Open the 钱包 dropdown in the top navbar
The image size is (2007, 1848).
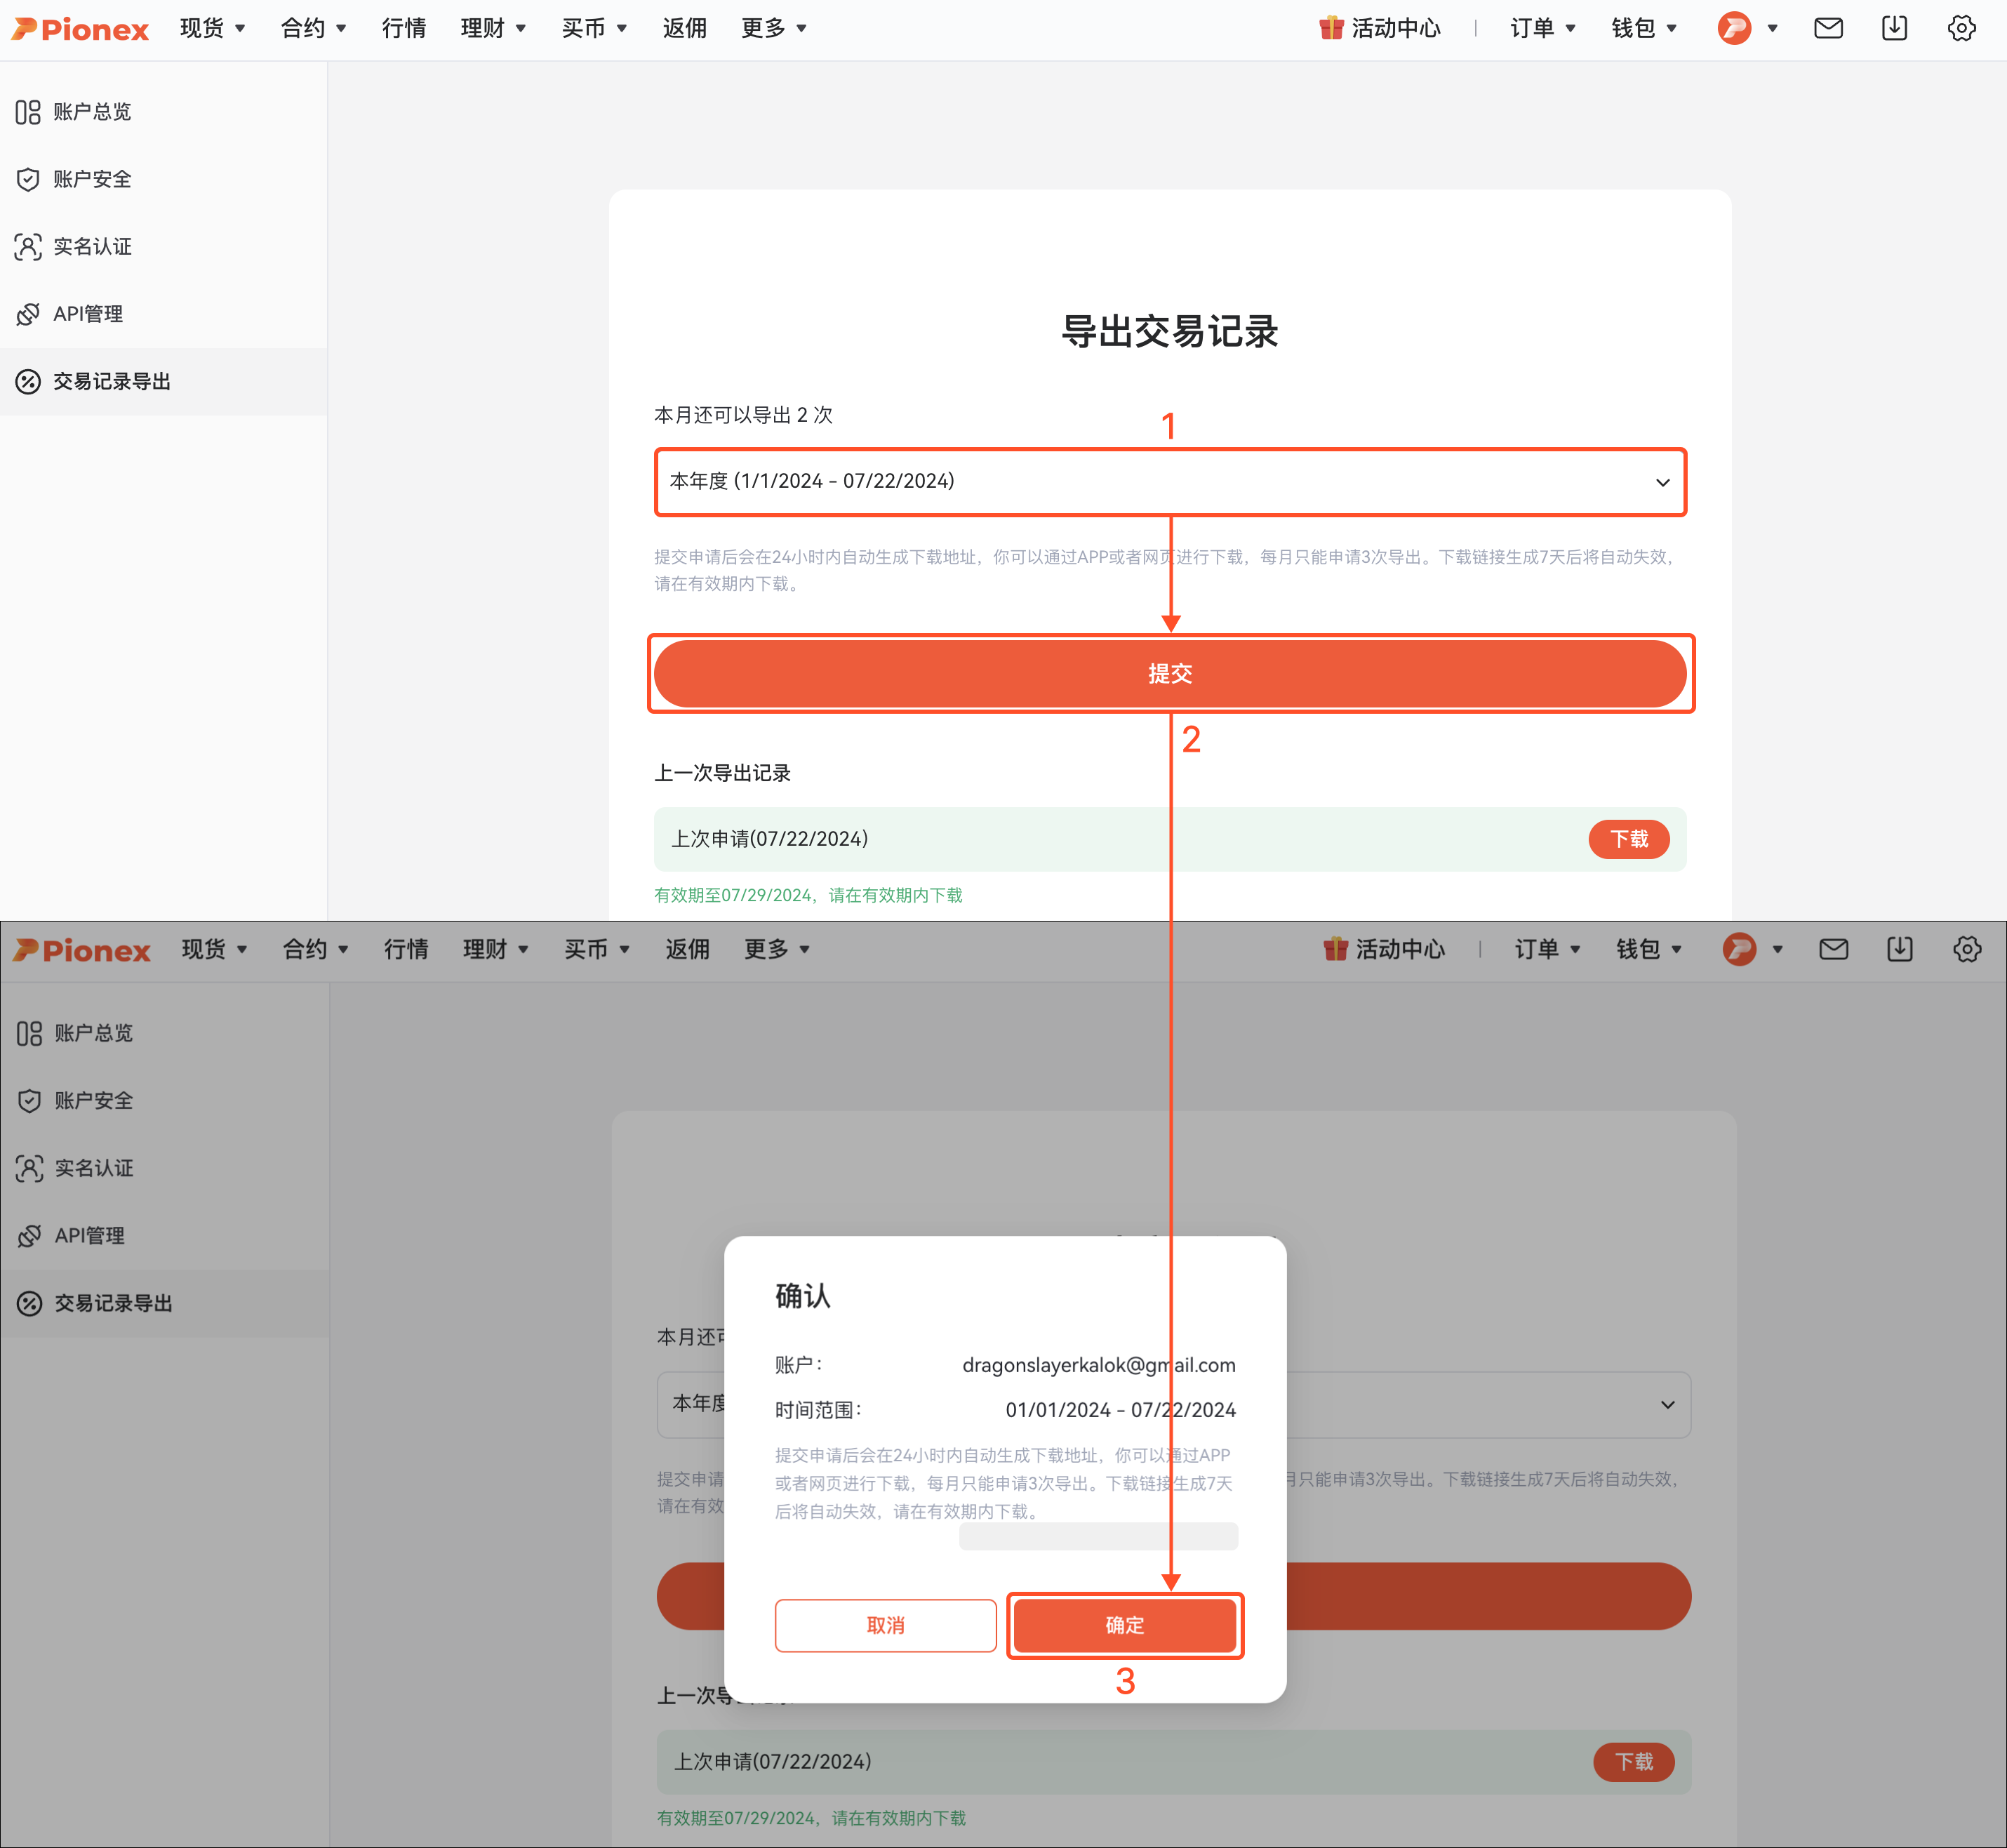(1644, 28)
